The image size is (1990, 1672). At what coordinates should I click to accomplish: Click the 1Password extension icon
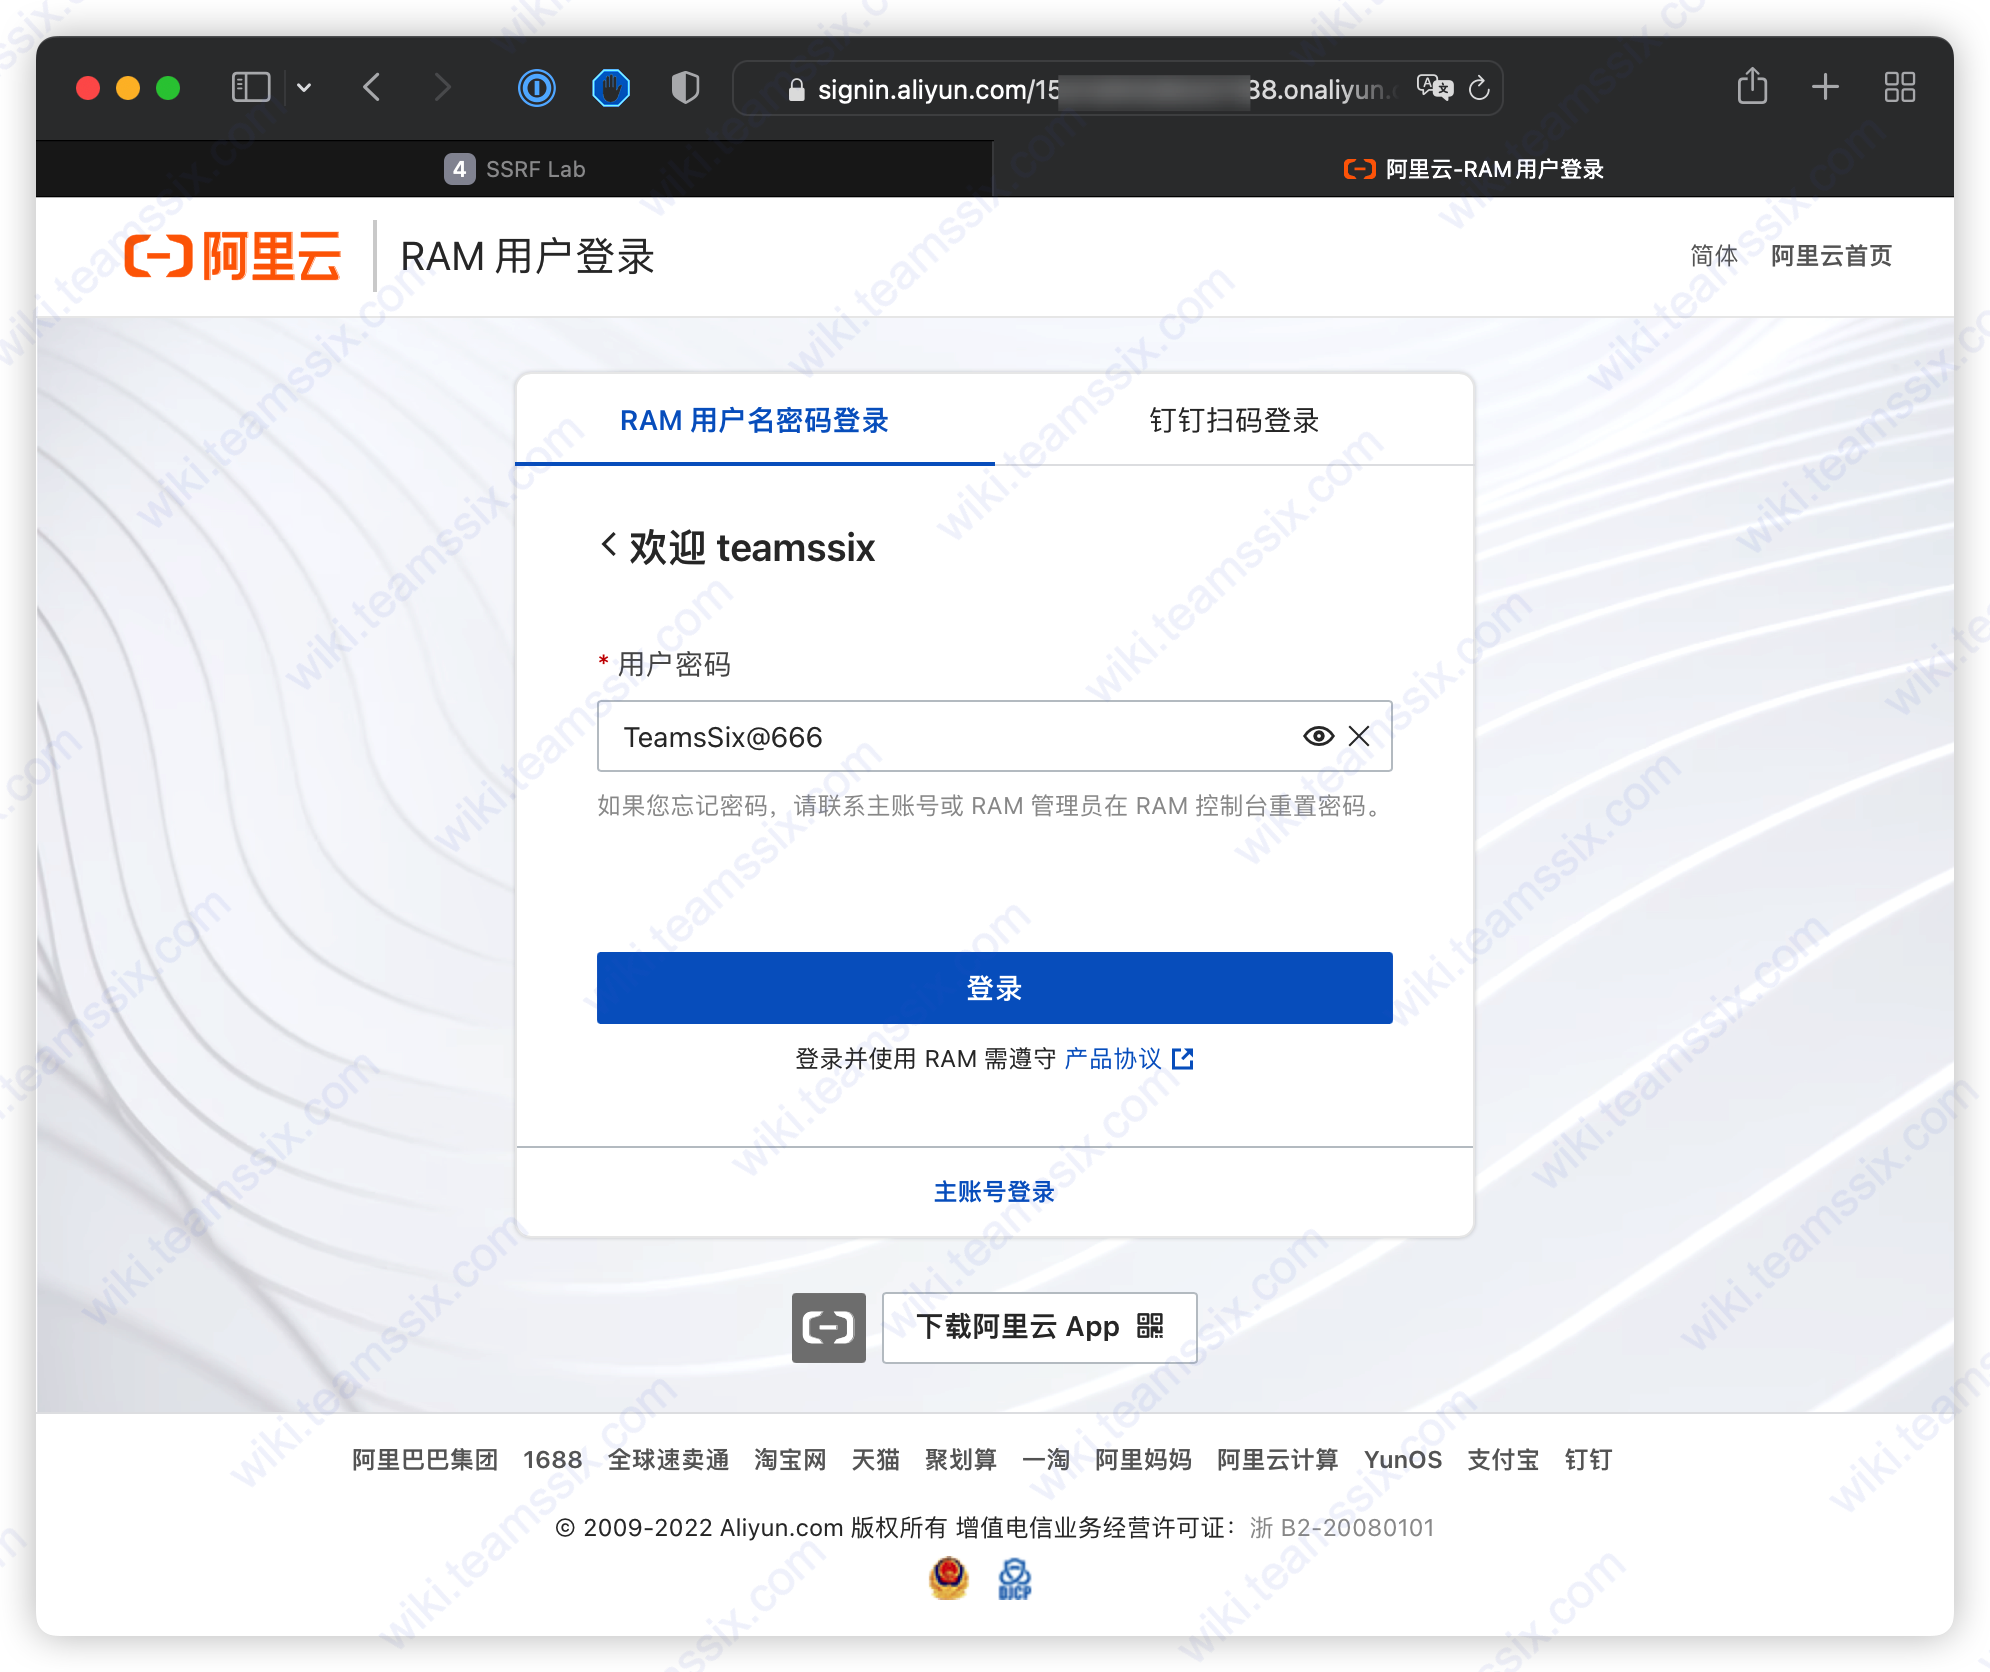point(537,89)
